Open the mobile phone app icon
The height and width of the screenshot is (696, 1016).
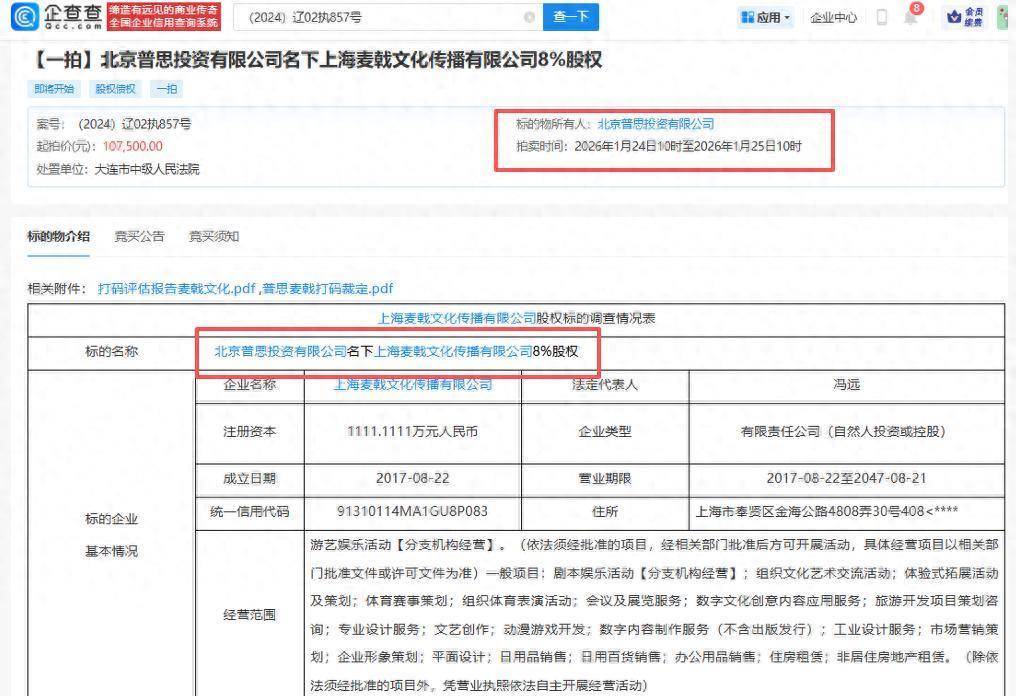(881, 17)
